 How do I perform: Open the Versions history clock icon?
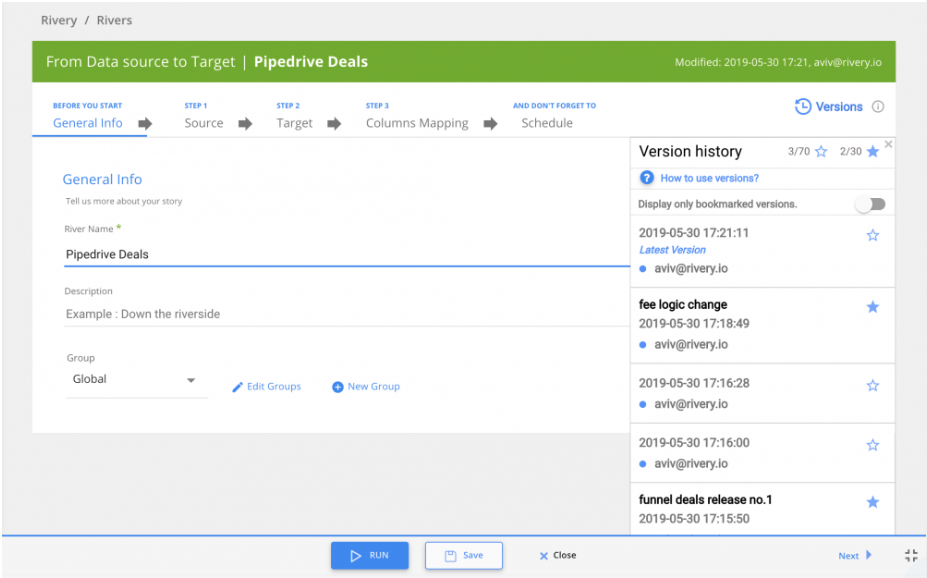click(802, 106)
